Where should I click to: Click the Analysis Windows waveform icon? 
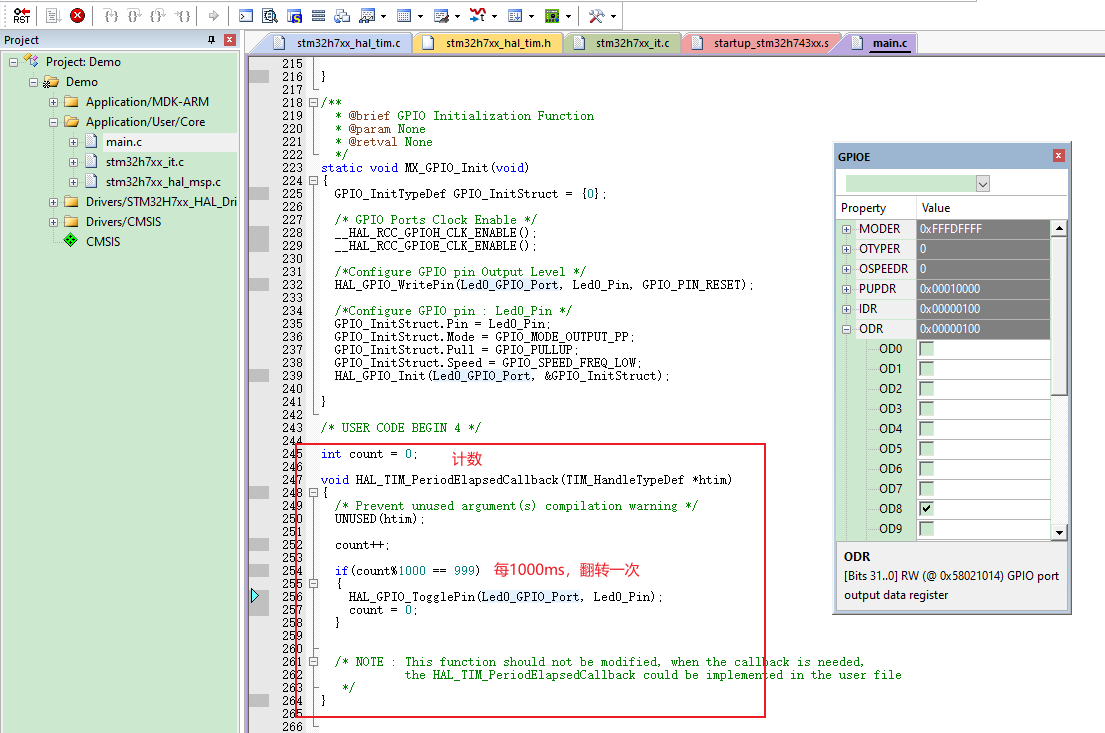tap(477, 15)
